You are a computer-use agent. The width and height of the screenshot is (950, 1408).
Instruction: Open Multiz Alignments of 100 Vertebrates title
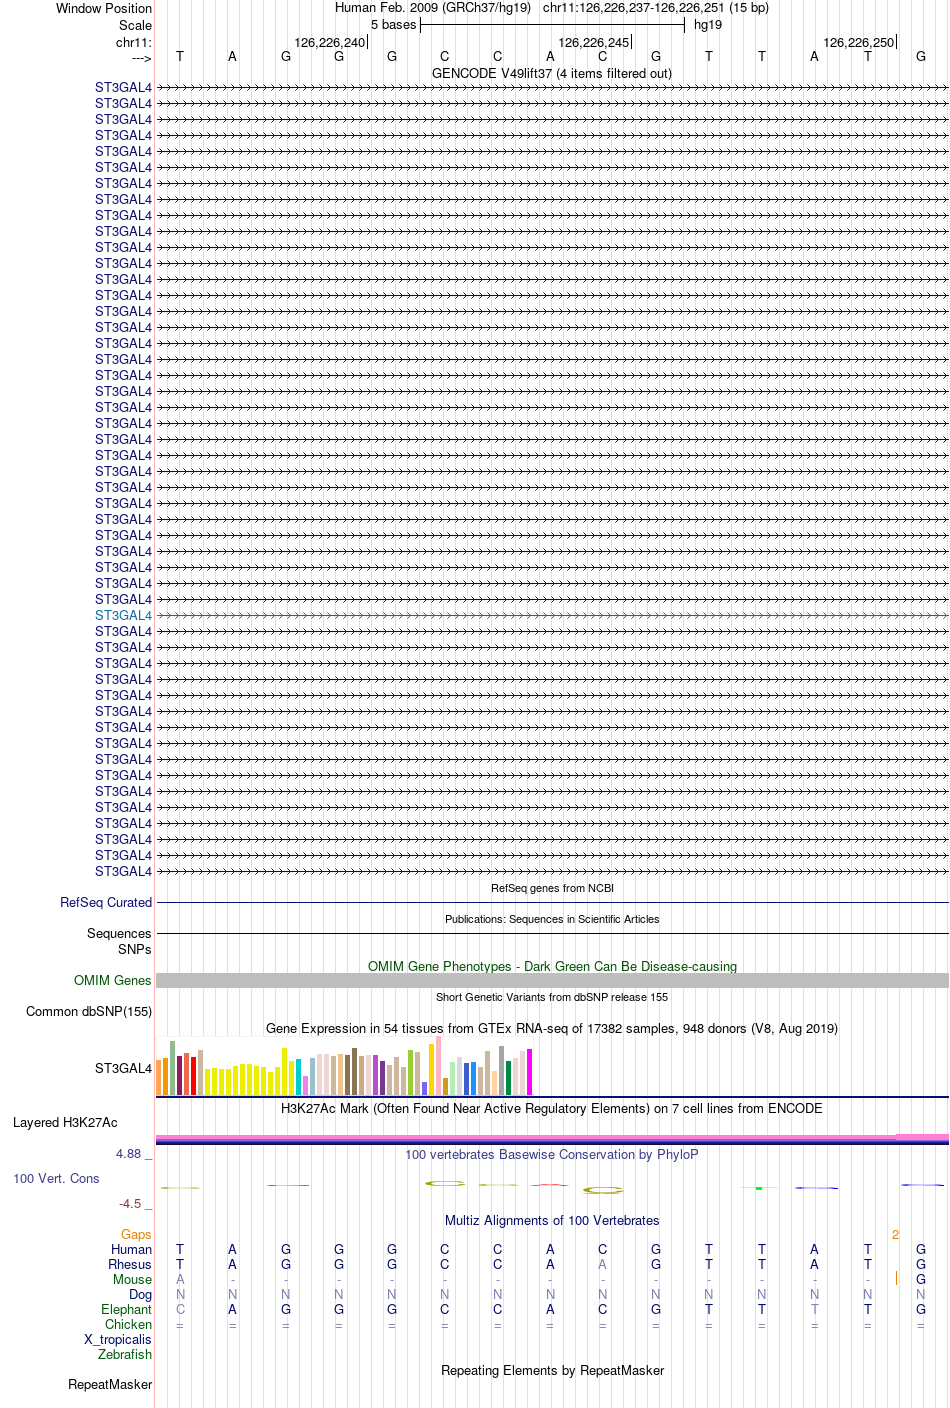pos(552,1220)
